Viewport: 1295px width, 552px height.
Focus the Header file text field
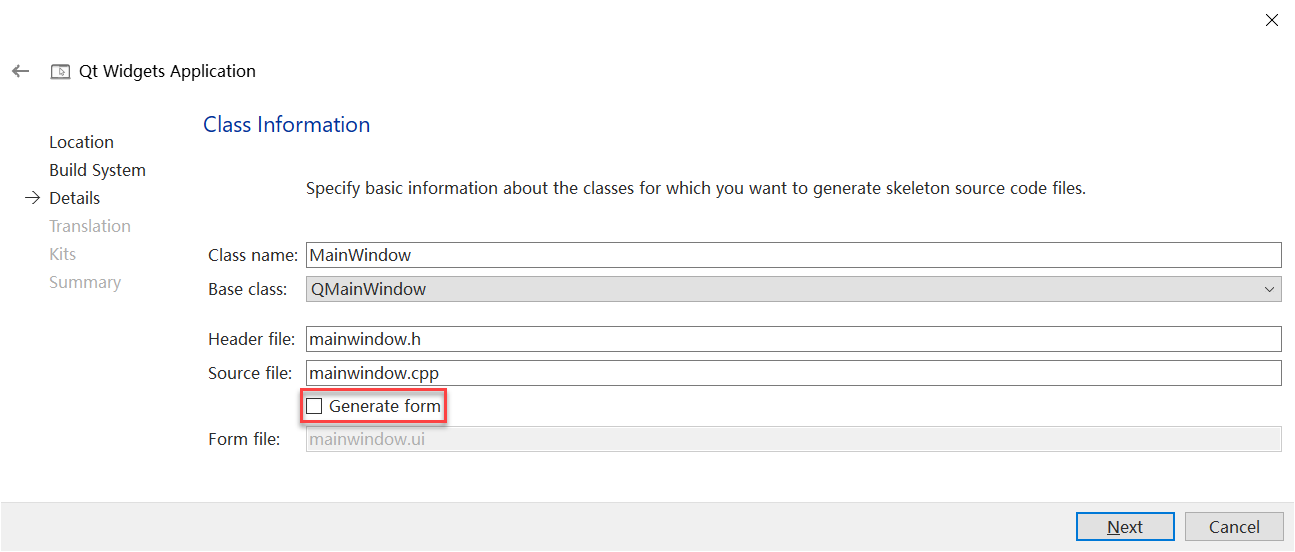[x=793, y=339]
